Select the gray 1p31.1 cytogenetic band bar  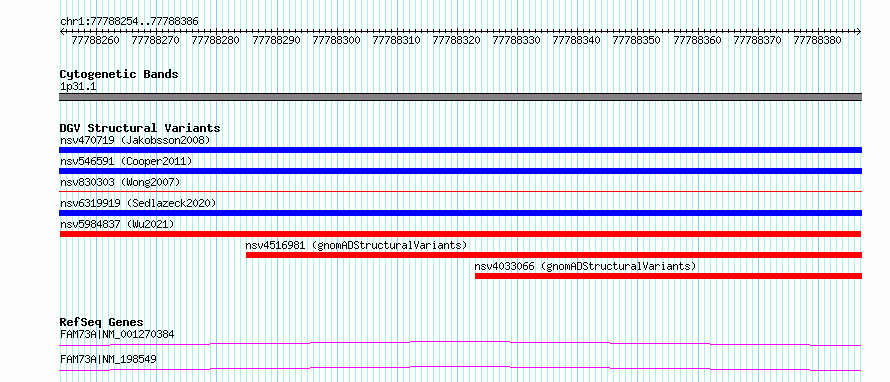(x=460, y=97)
